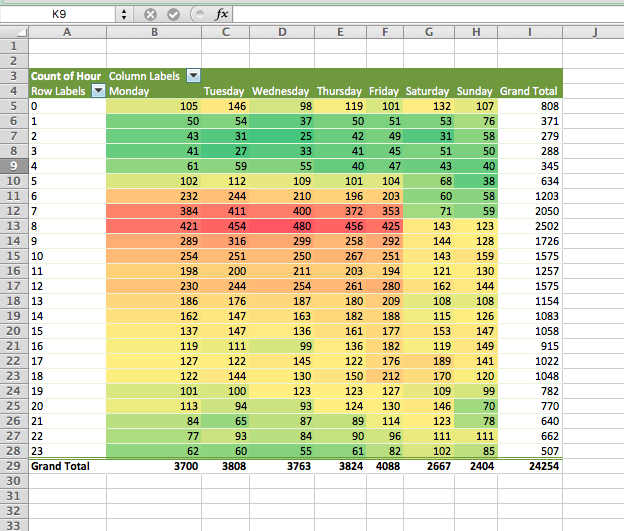Click the Saturday cell with value 189
The height and width of the screenshot is (531, 624).
click(429, 361)
